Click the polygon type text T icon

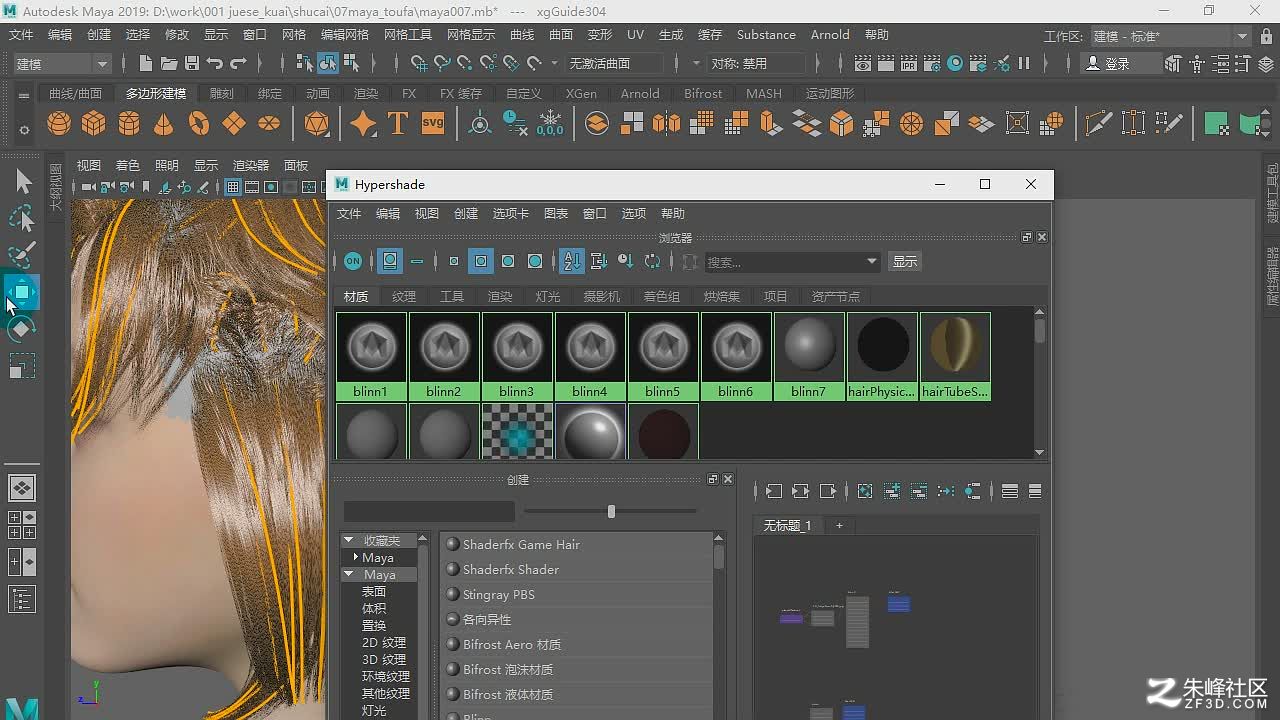pyautogui.click(x=398, y=124)
